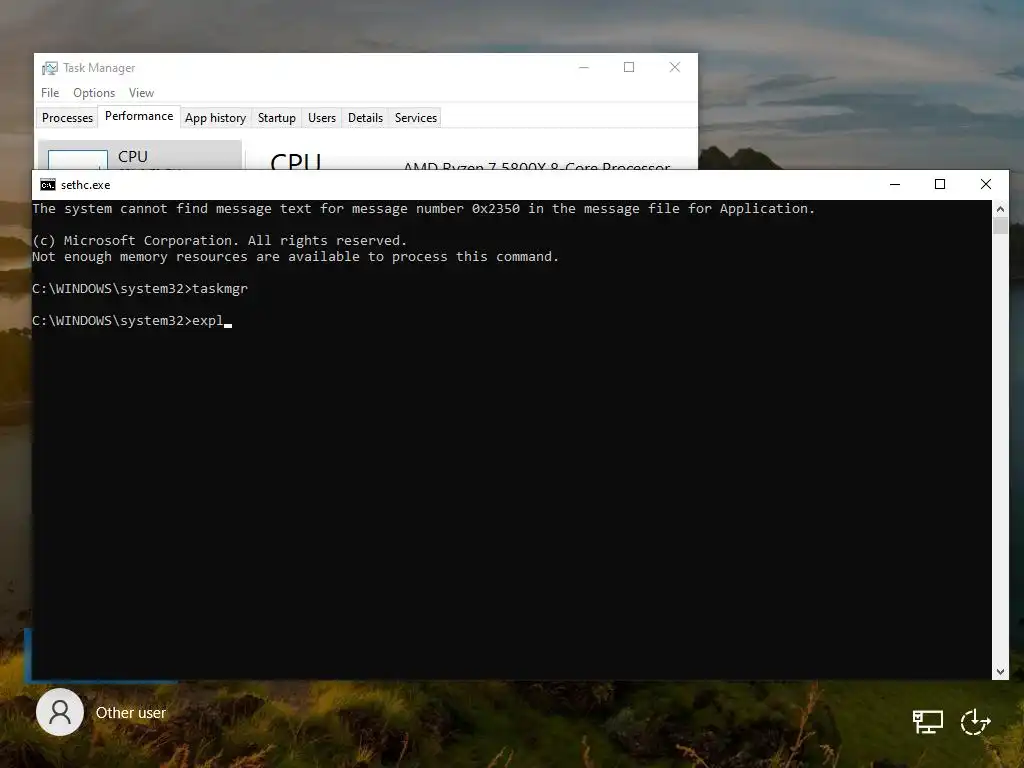The height and width of the screenshot is (768, 1024).
Task: Close the sethc.exe console window
Action: tap(985, 185)
